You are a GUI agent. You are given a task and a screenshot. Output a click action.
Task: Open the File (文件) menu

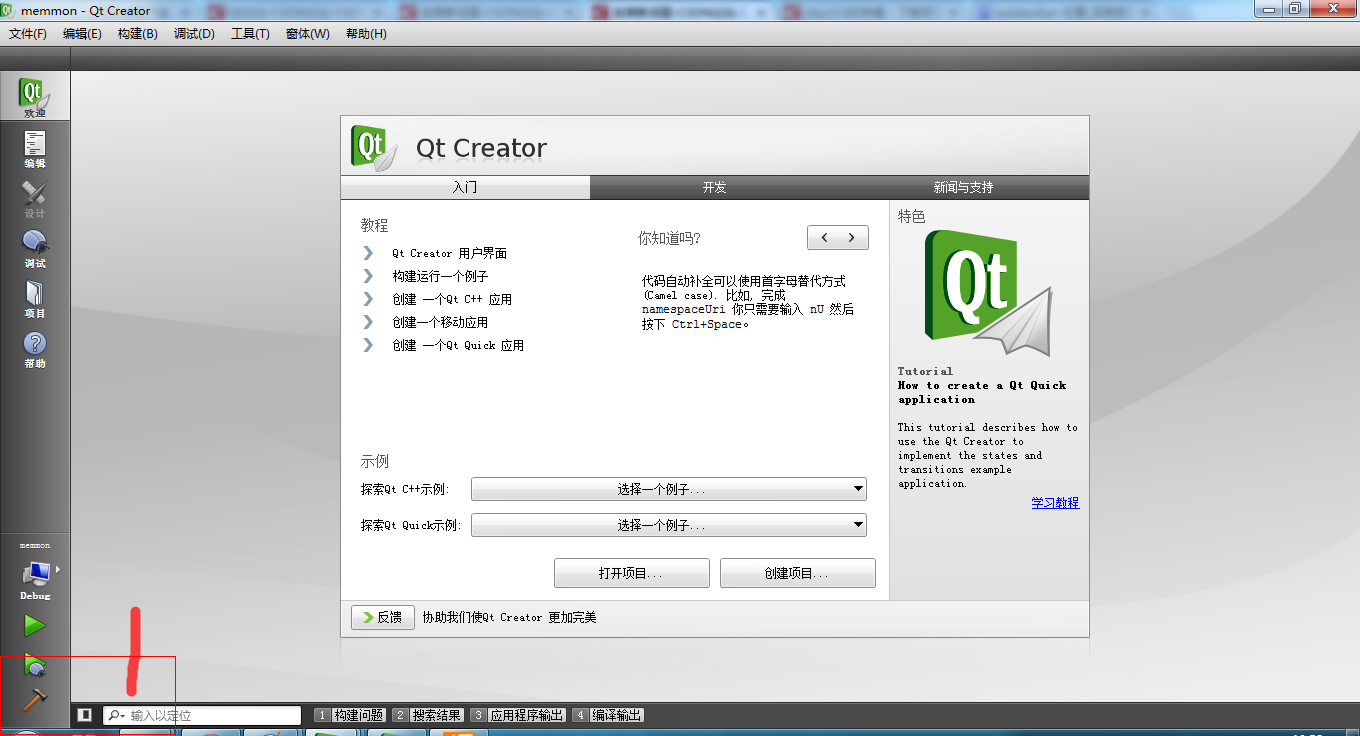(28, 34)
